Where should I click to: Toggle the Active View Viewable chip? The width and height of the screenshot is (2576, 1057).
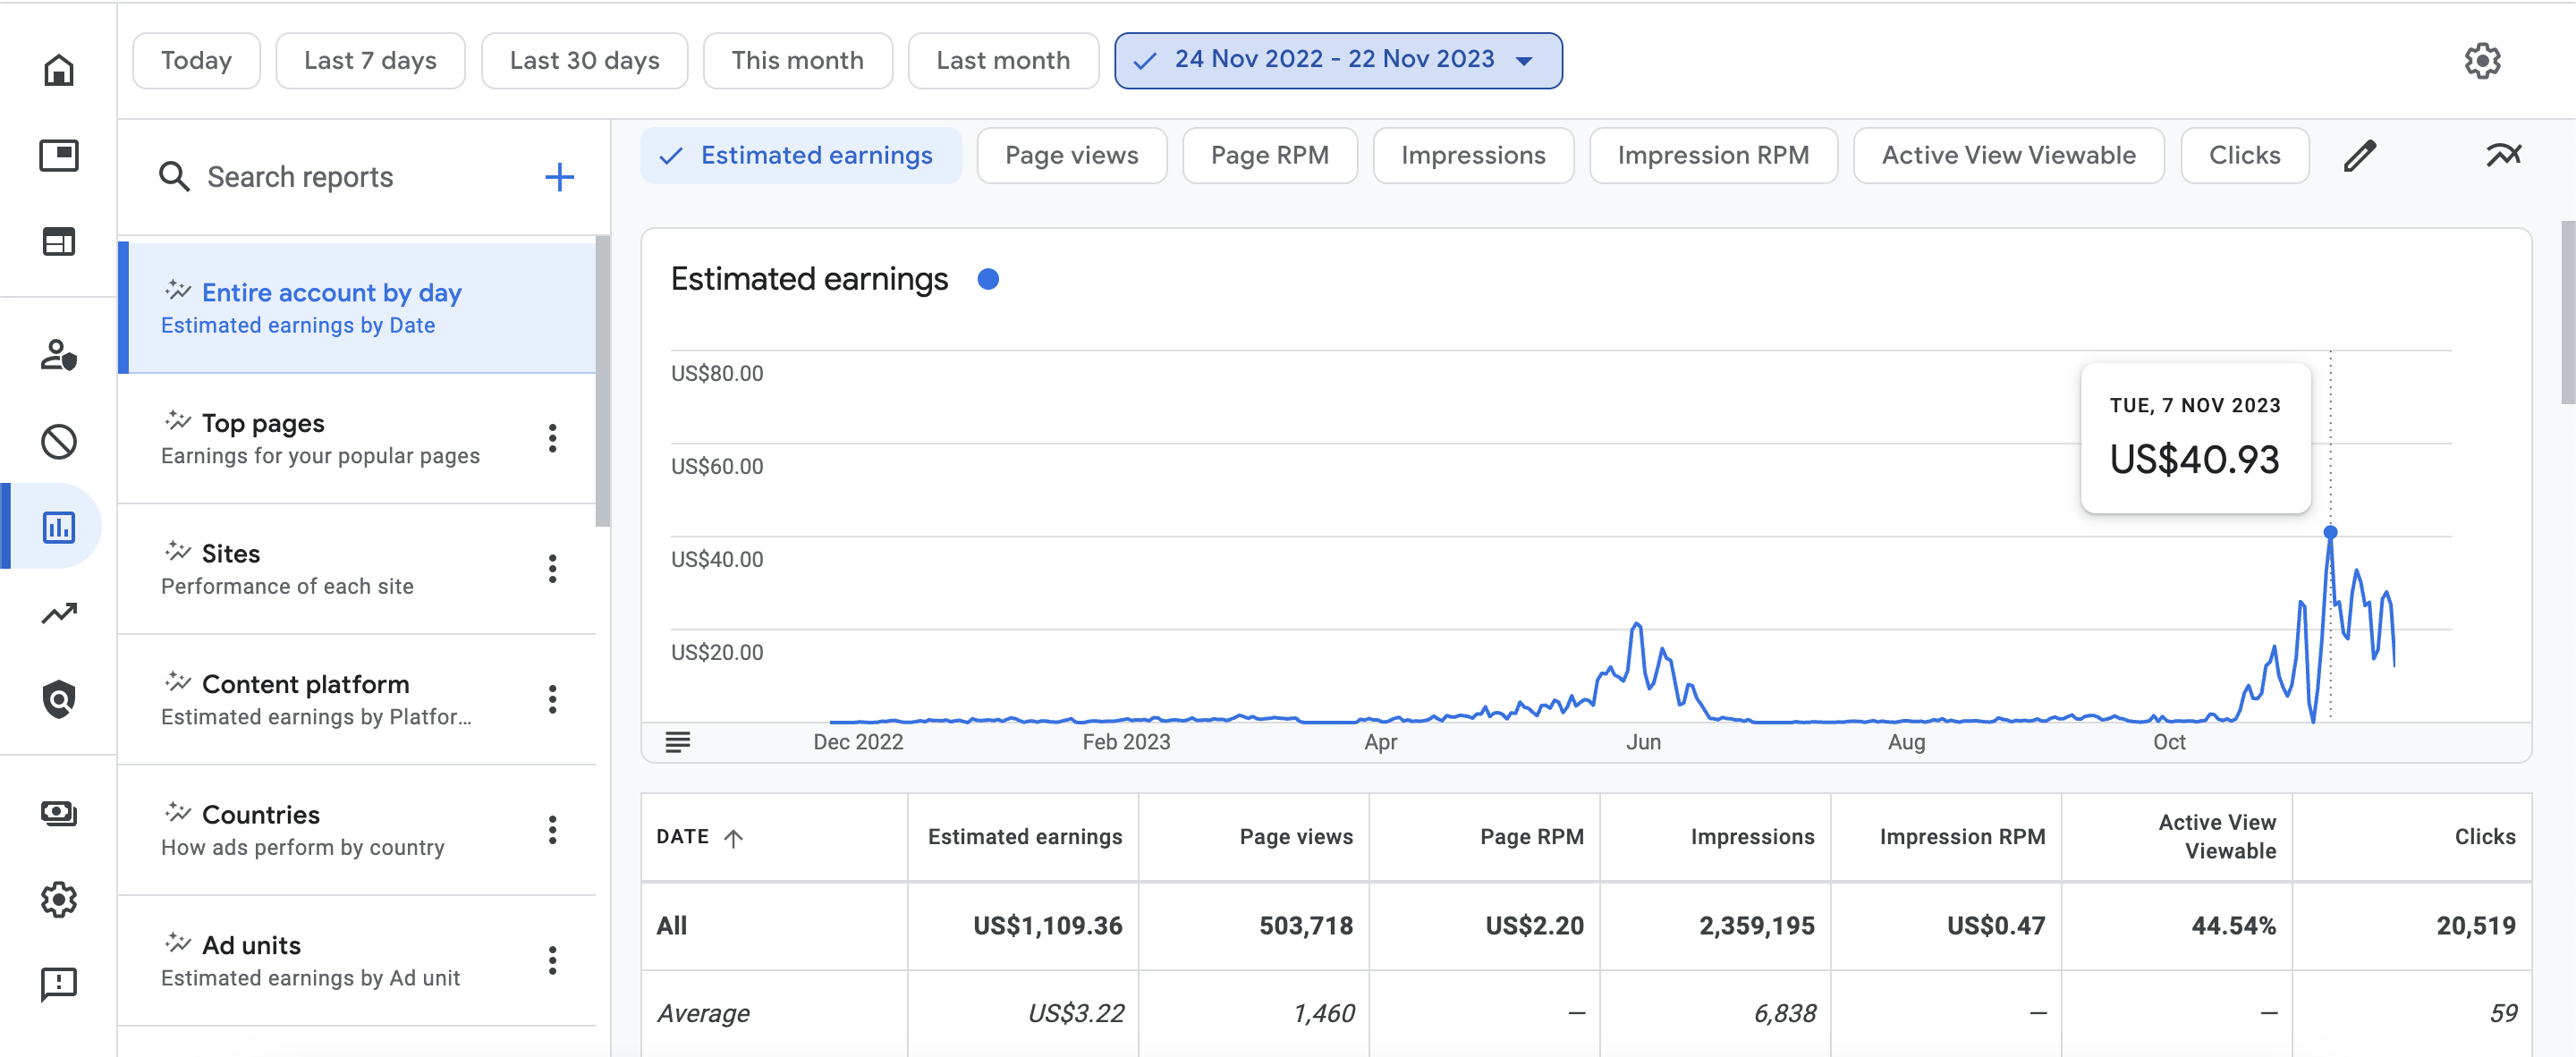click(x=2008, y=155)
